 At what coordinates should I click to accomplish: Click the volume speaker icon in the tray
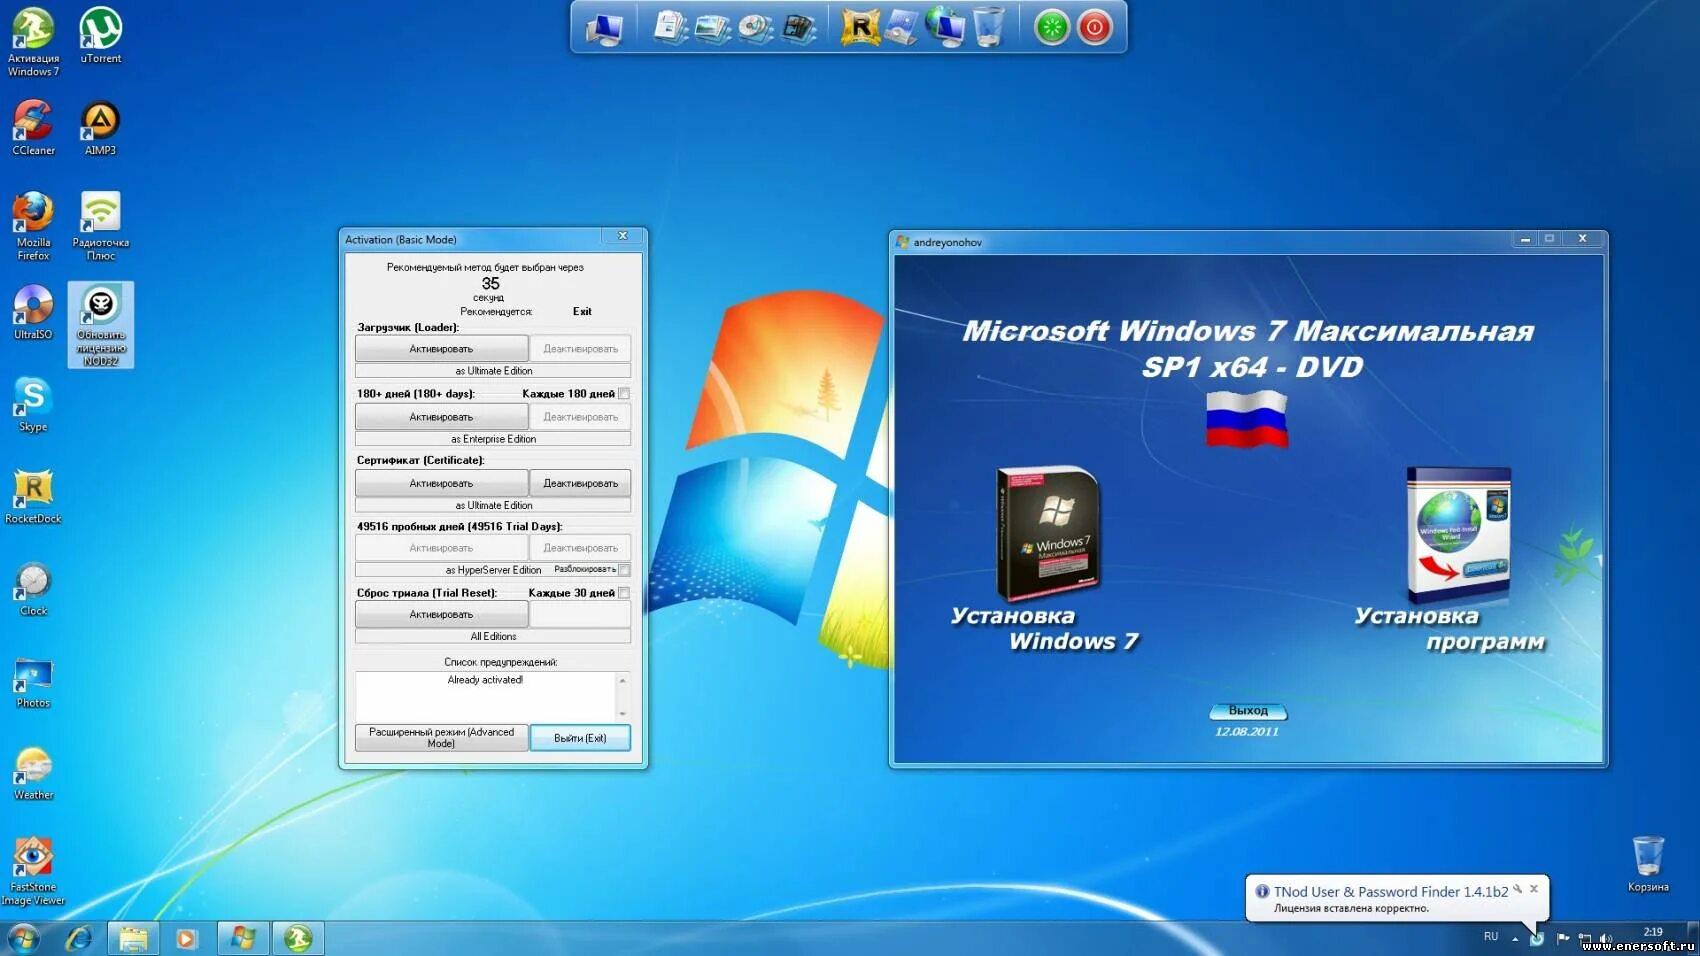1606,938
